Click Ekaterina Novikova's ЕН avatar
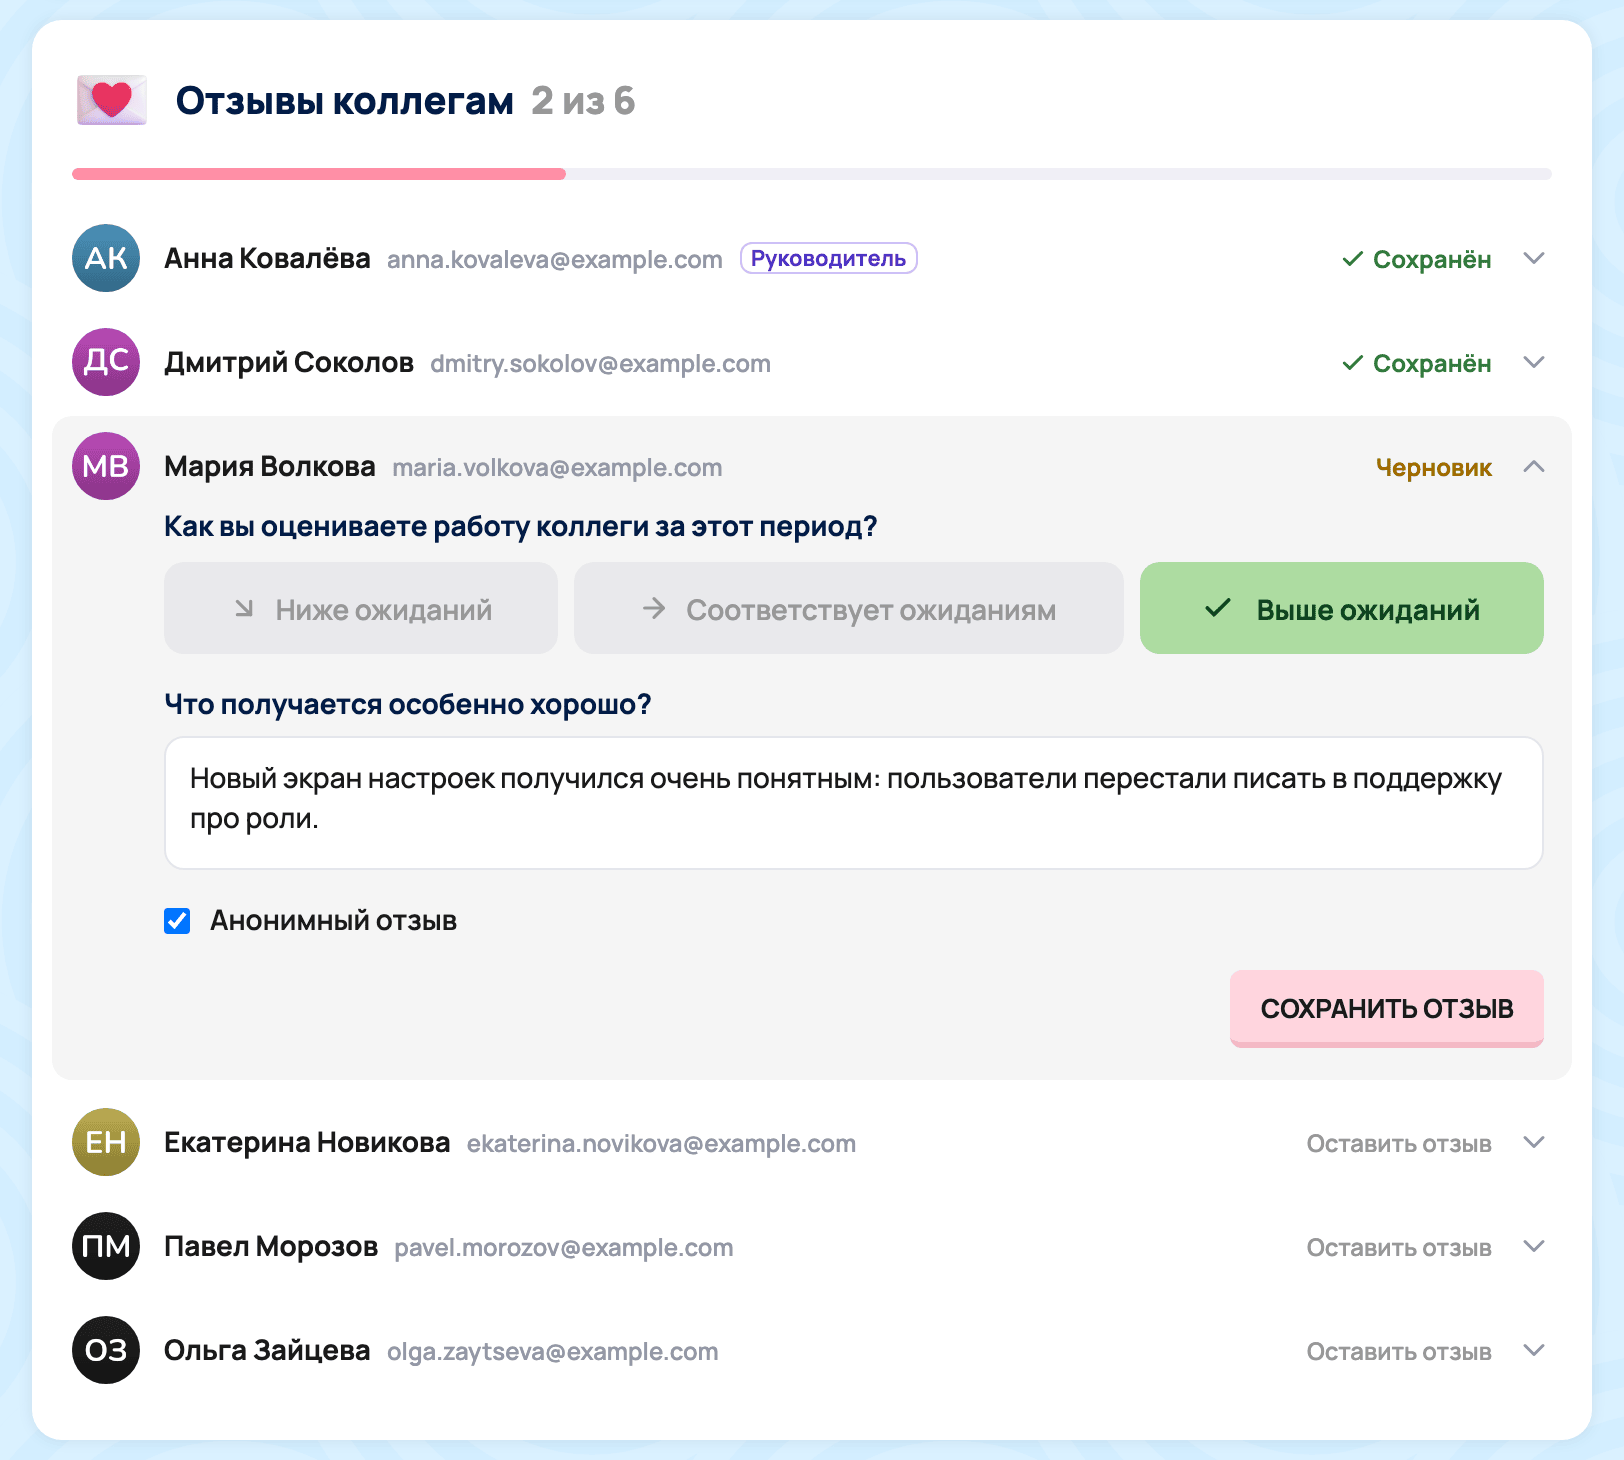Viewport: 1624px width, 1460px height. pos(106,1142)
